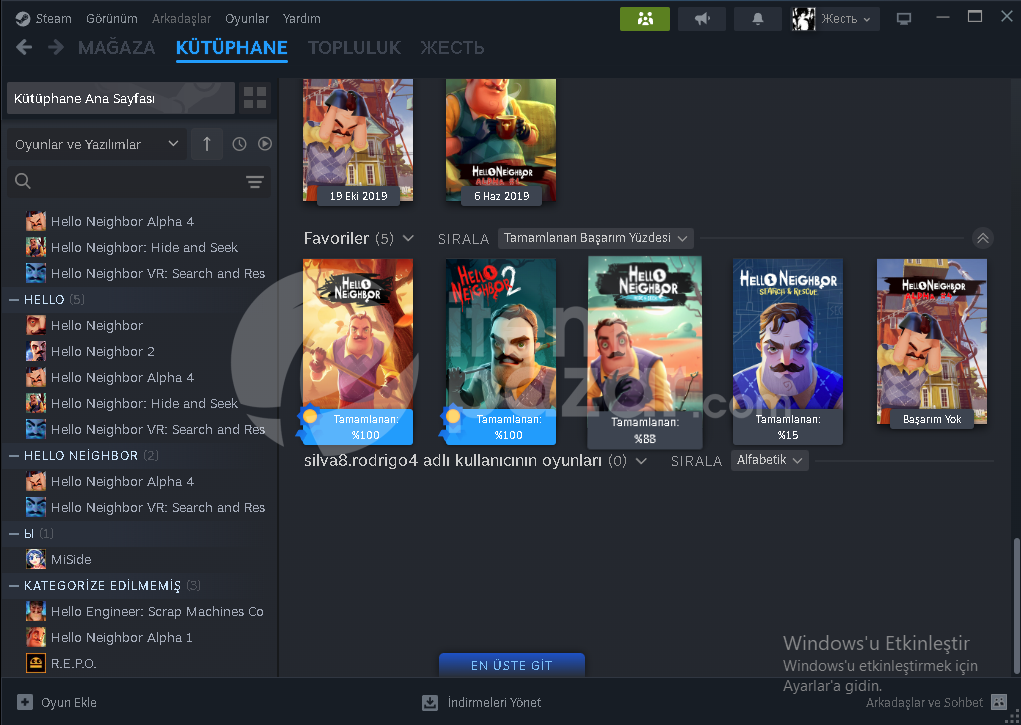Click the back navigation arrow
This screenshot has height=725, width=1021.
[24, 48]
